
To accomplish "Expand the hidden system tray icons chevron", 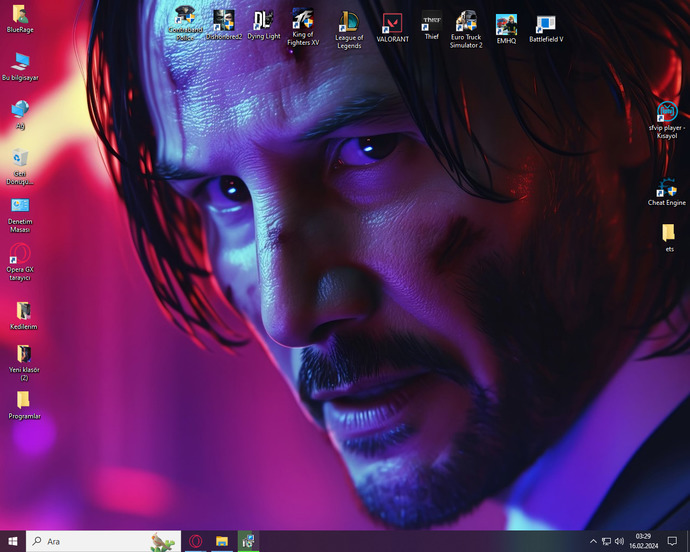I will [x=593, y=541].
